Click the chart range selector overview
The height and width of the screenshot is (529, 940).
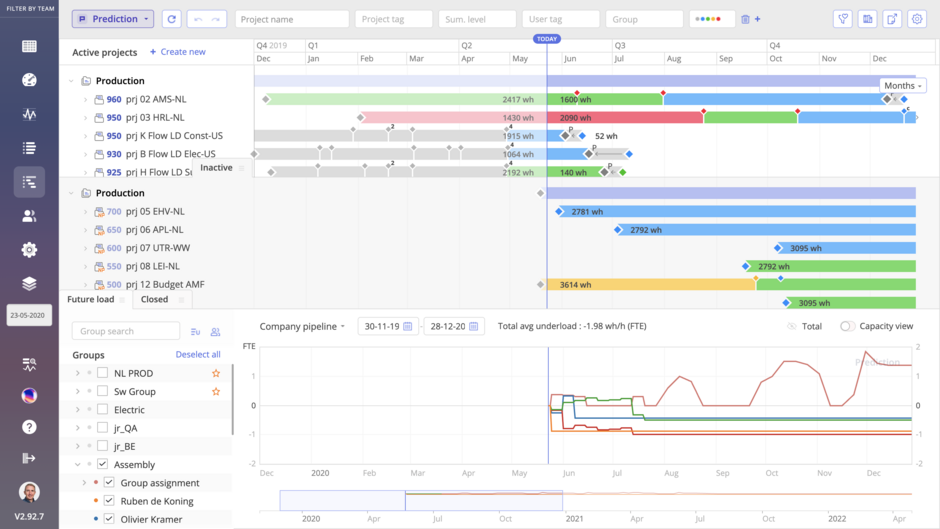(x=421, y=501)
